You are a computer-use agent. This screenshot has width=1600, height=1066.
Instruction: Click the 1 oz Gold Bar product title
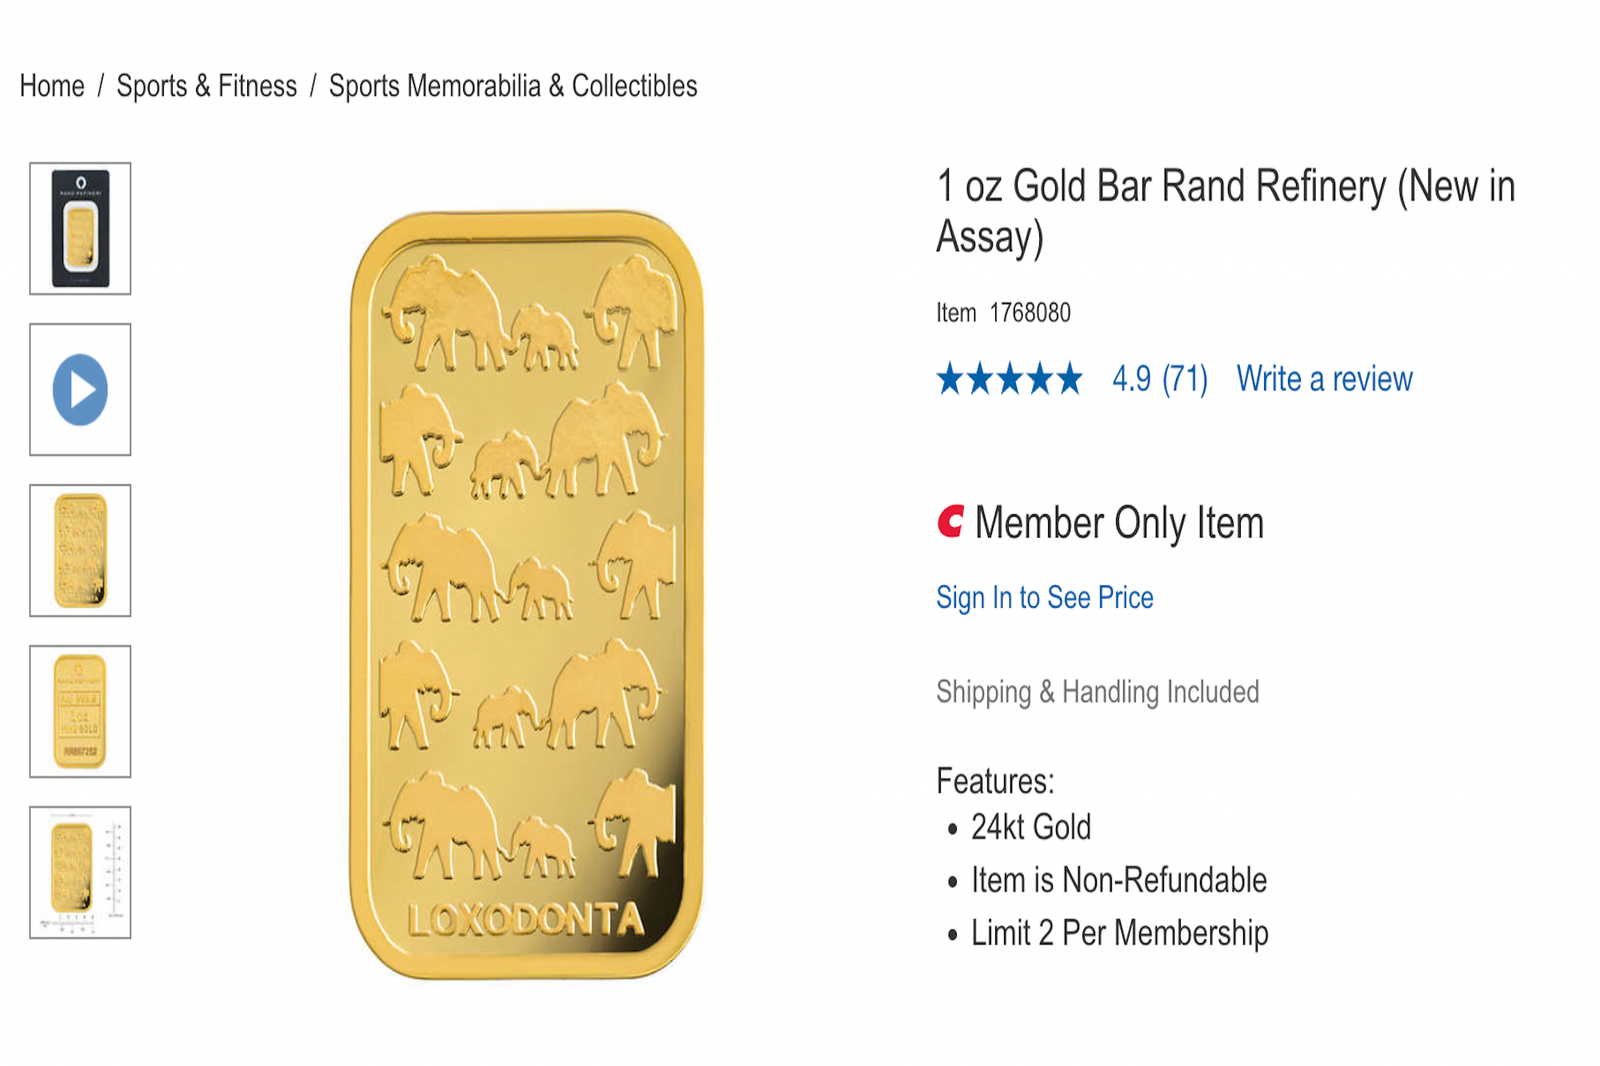pyautogui.click(x=1225, y=211)
